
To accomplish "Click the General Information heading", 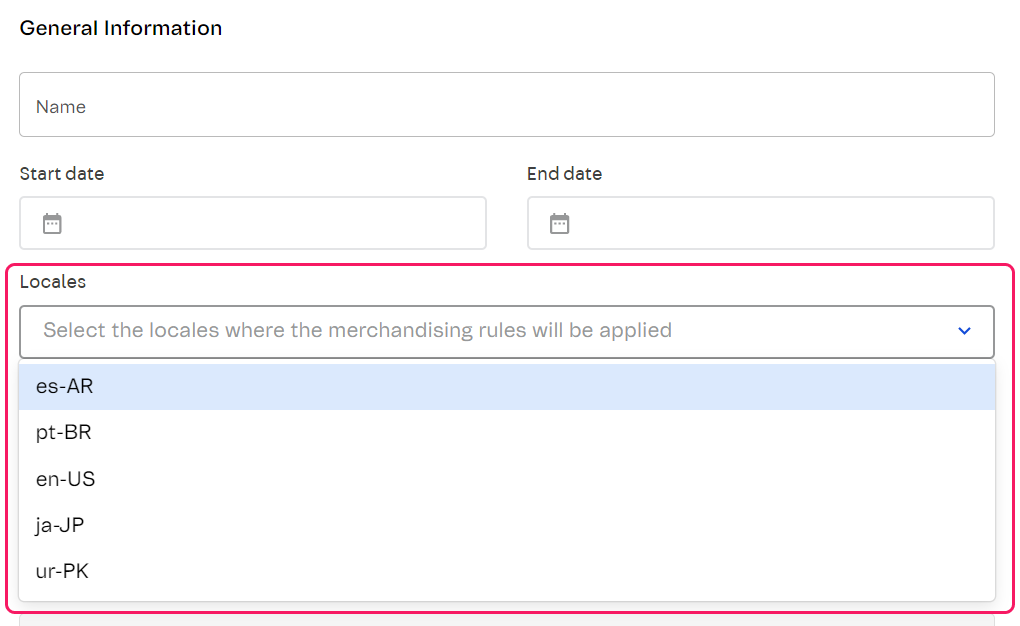I will pyautogui.click(x=121, y=28).
